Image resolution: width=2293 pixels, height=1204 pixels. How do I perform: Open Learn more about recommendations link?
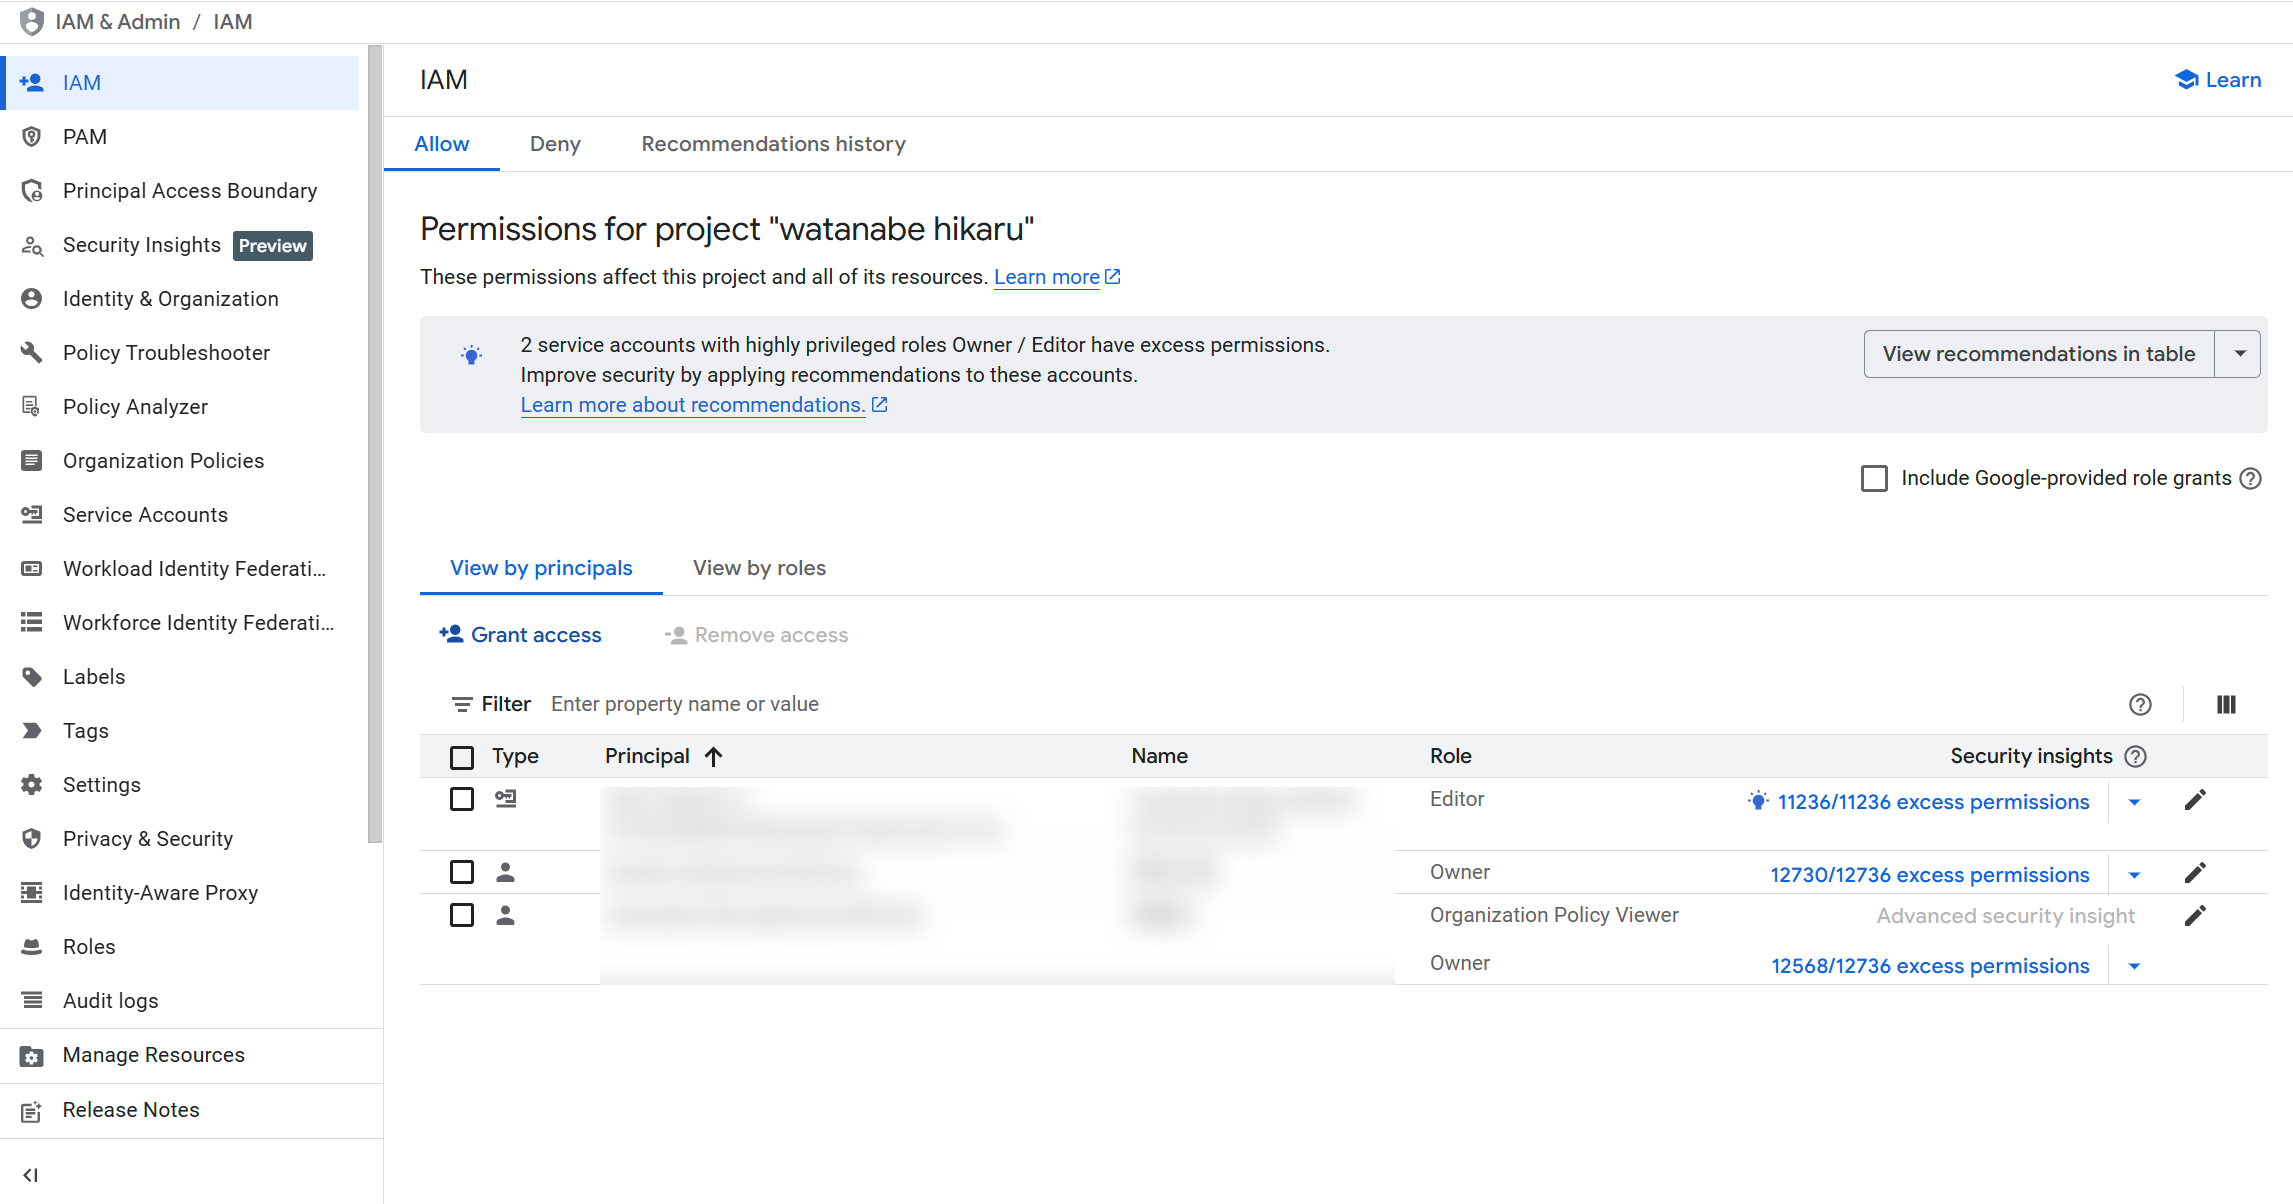[x=693, y=405]
